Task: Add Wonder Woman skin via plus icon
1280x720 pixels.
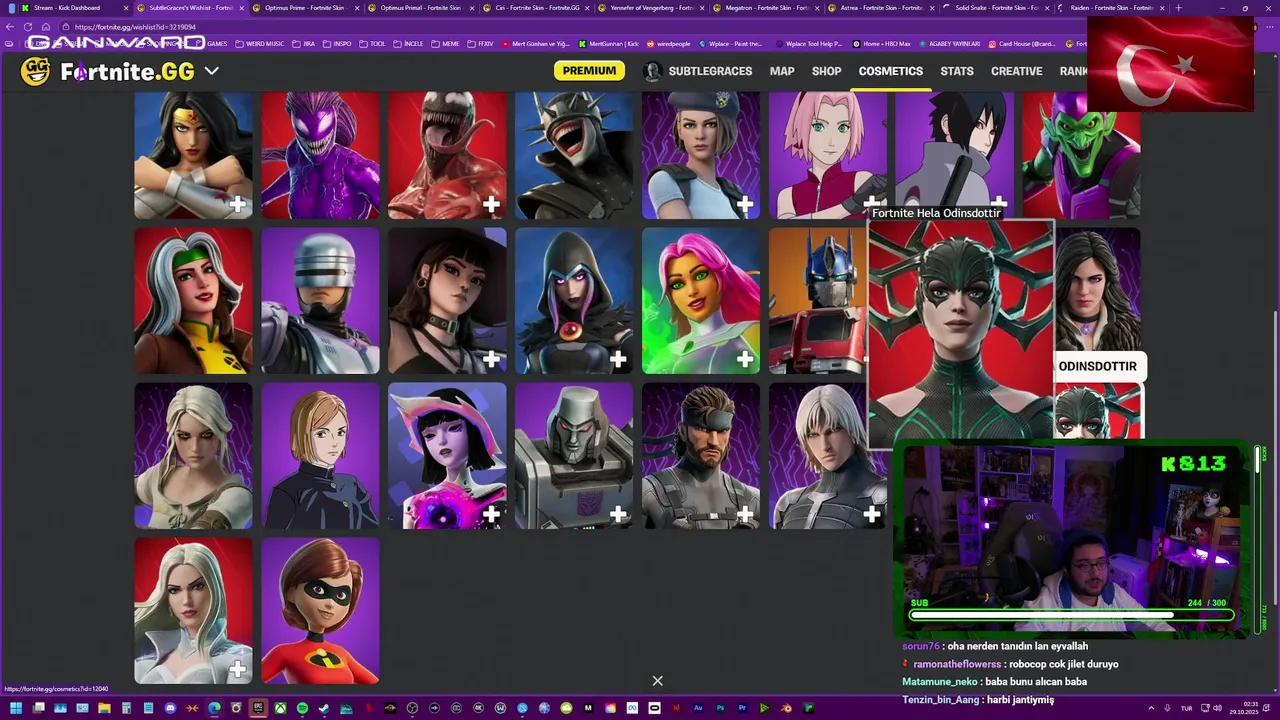Action: 238,204
